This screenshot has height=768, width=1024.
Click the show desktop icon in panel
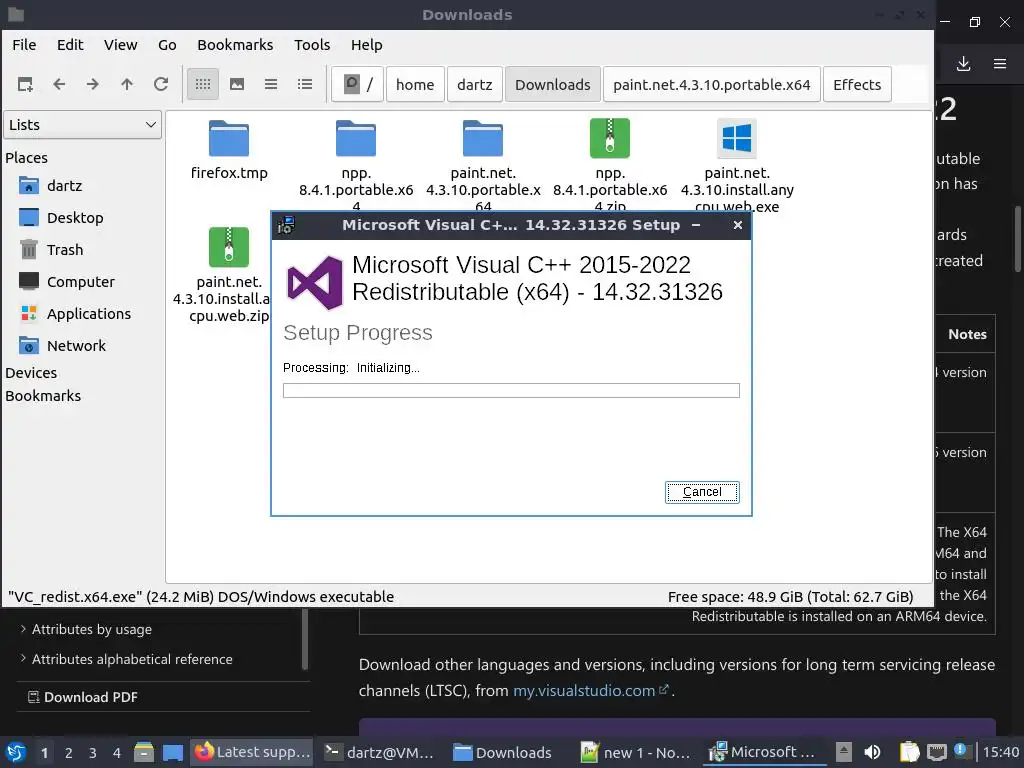click(x=173, y=752)
